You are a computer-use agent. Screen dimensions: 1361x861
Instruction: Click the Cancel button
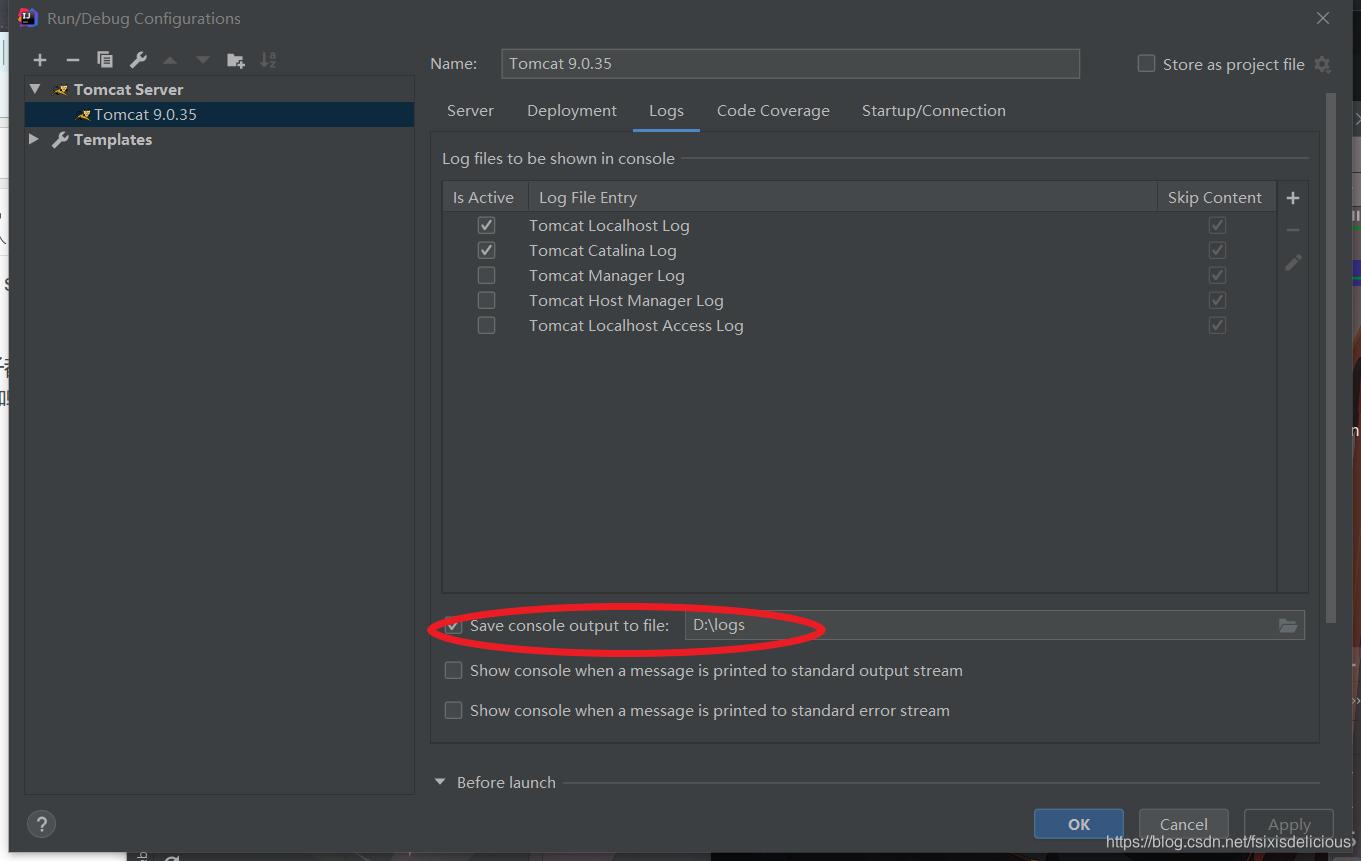(1184, 824)
